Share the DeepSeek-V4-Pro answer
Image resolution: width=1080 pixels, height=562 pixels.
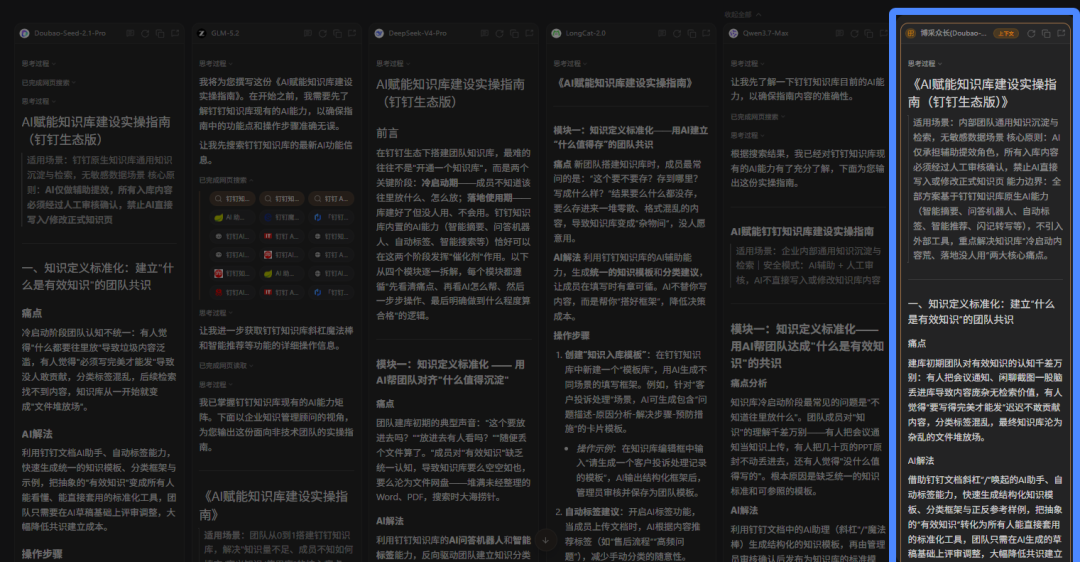529,33
